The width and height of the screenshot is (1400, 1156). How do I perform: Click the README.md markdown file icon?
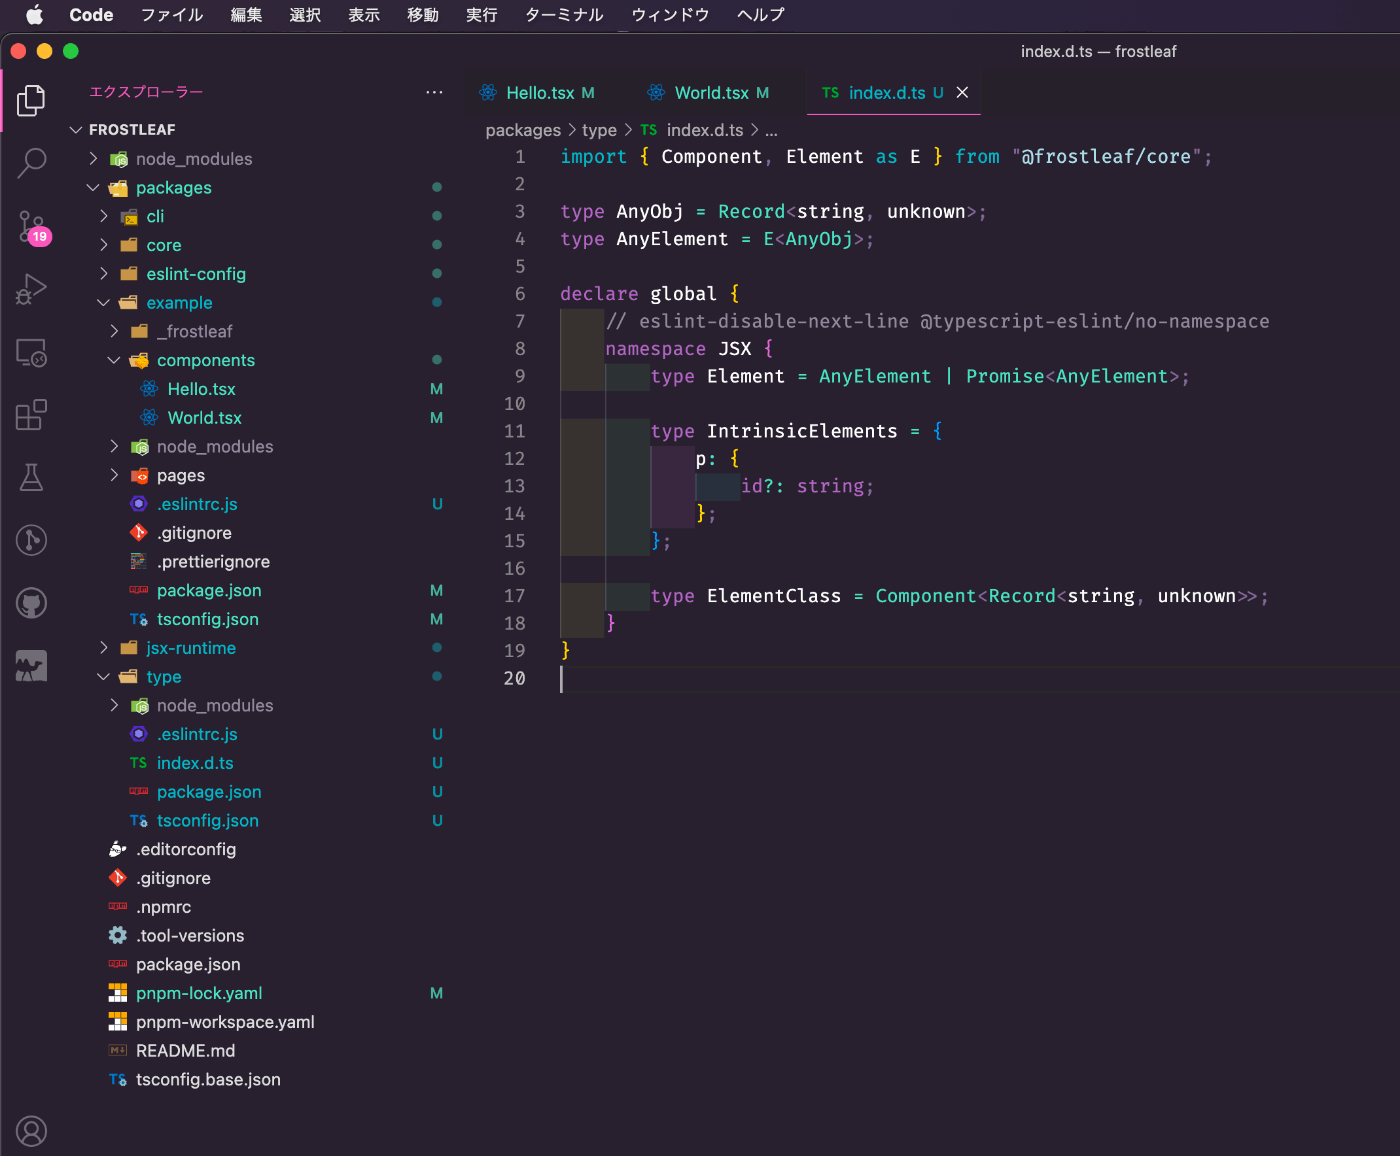pos(118,1051)
